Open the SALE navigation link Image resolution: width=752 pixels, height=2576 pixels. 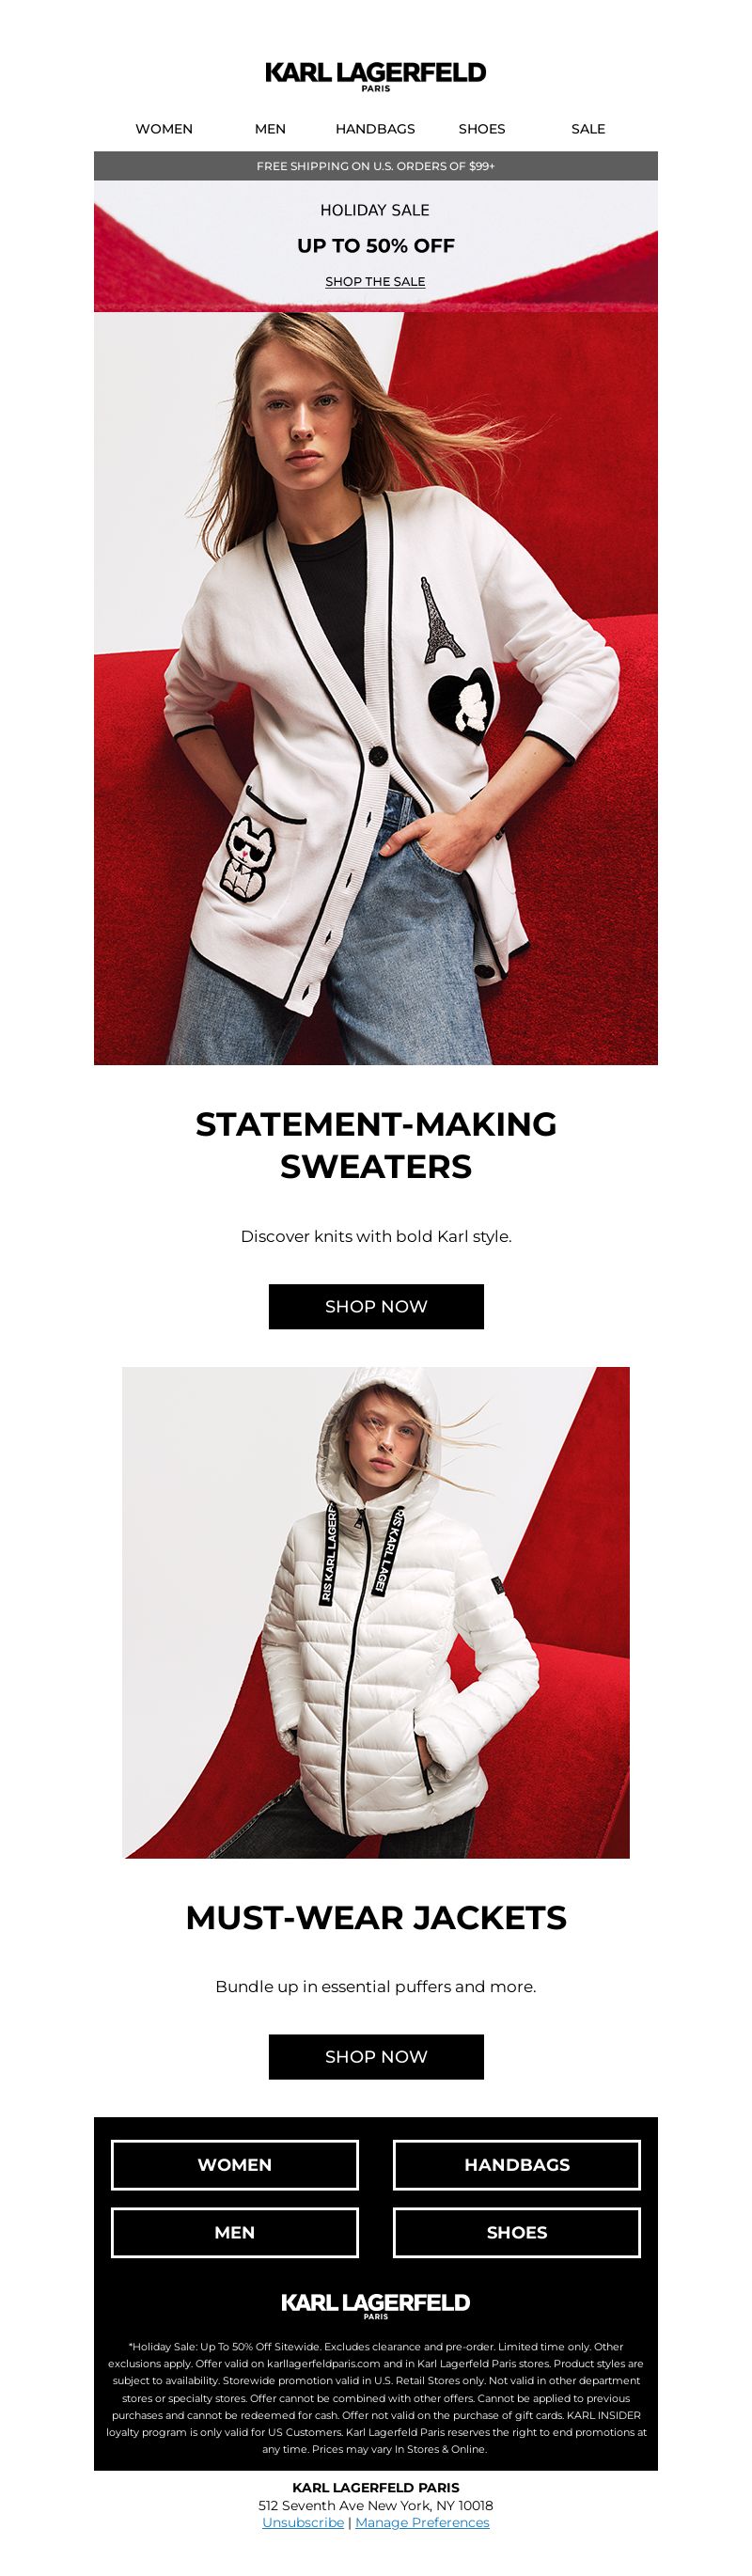tap(588, 129)
